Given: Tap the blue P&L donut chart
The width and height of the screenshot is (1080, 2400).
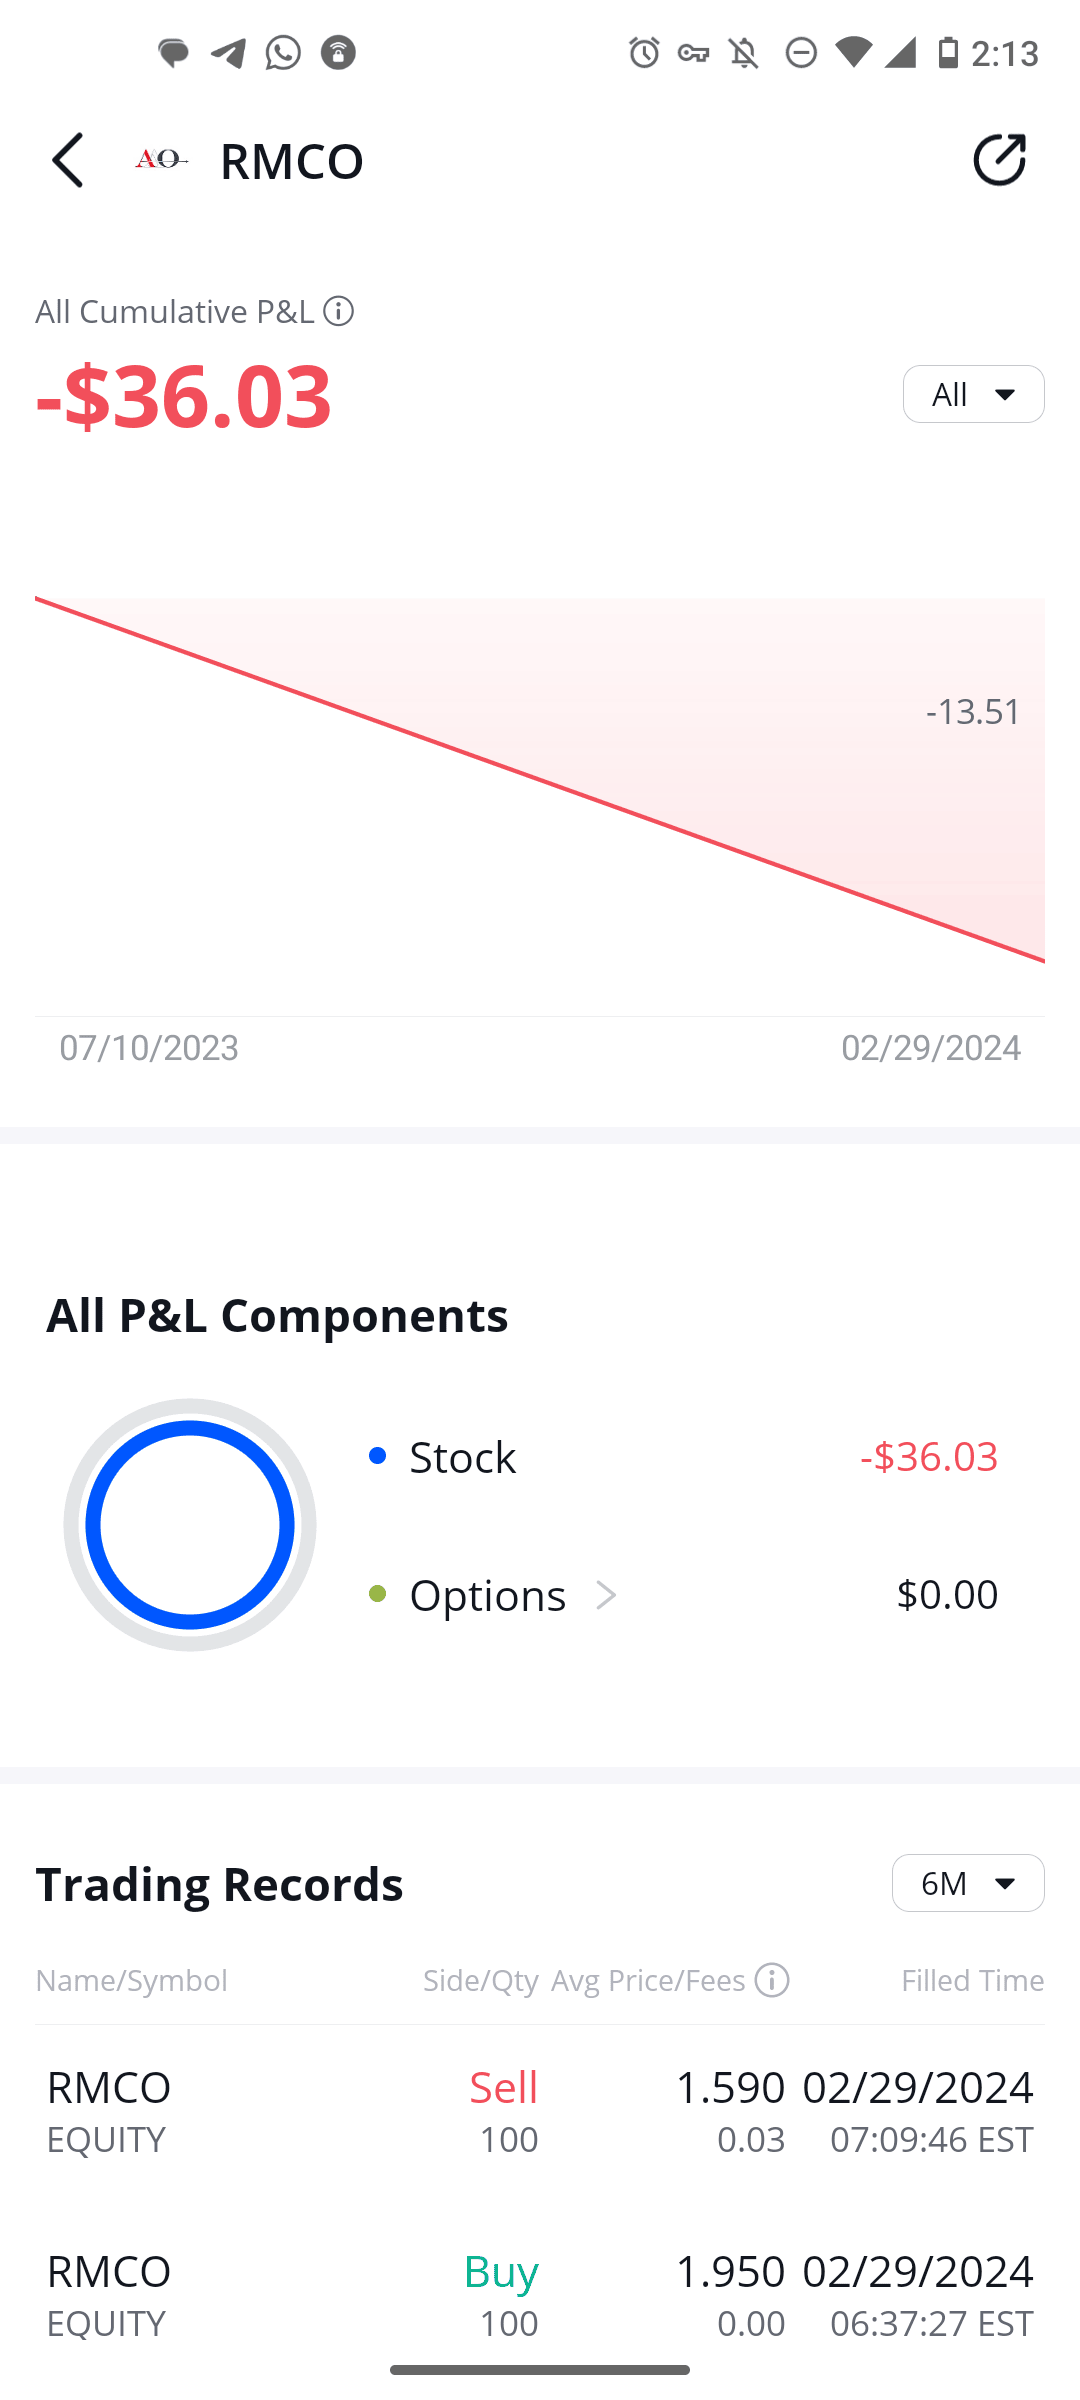Looking at the screenshot, I should tap(190, 1525).
